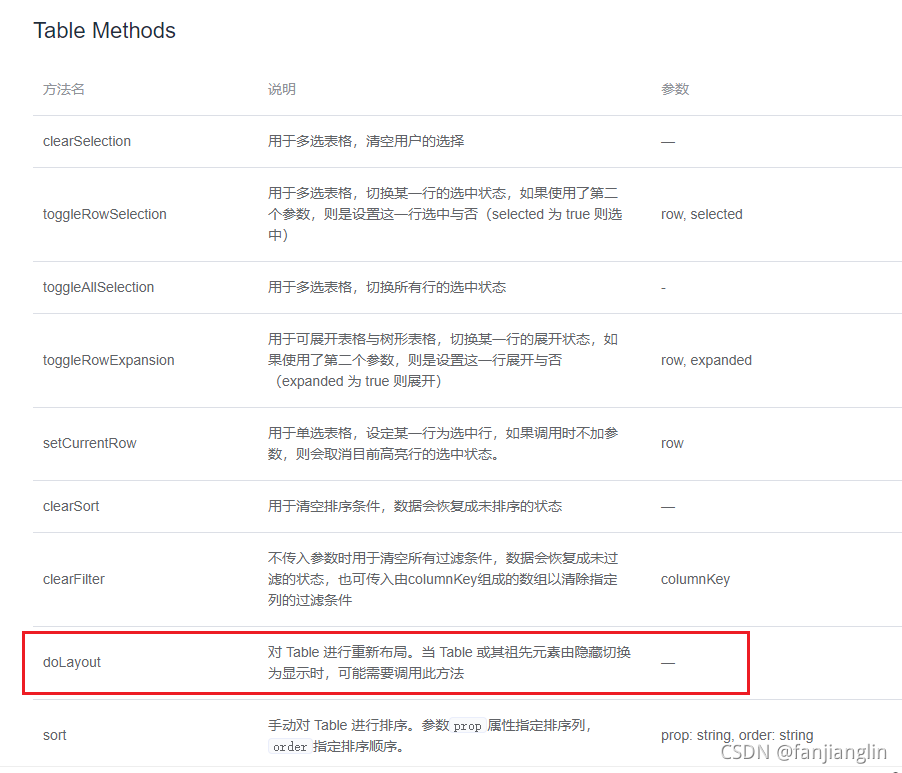Select the clearFilter method name
Screen dimensions: 902x773
pos(73,579)
